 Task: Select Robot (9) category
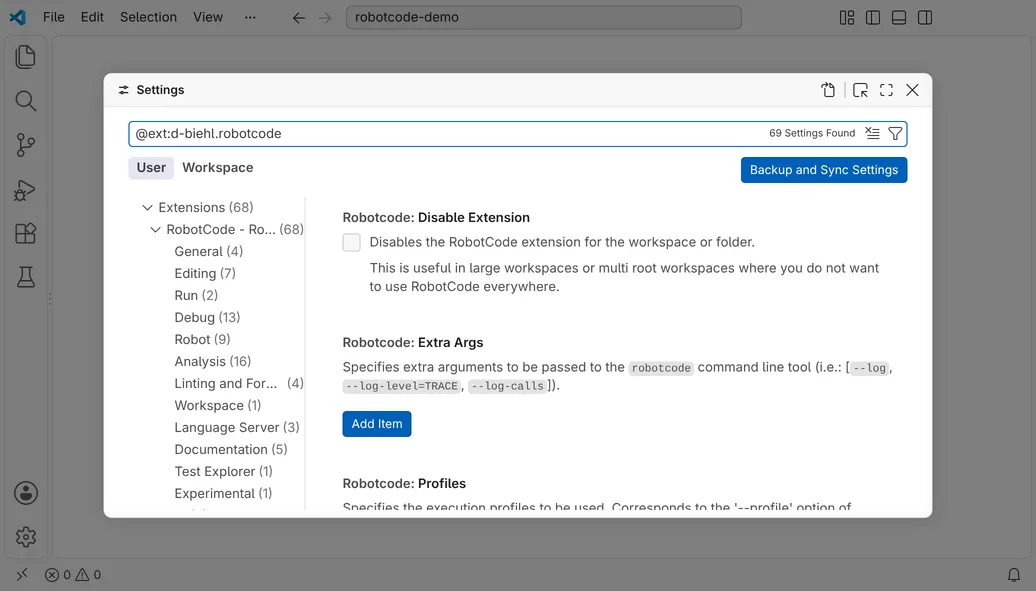[x=202, y=339]
